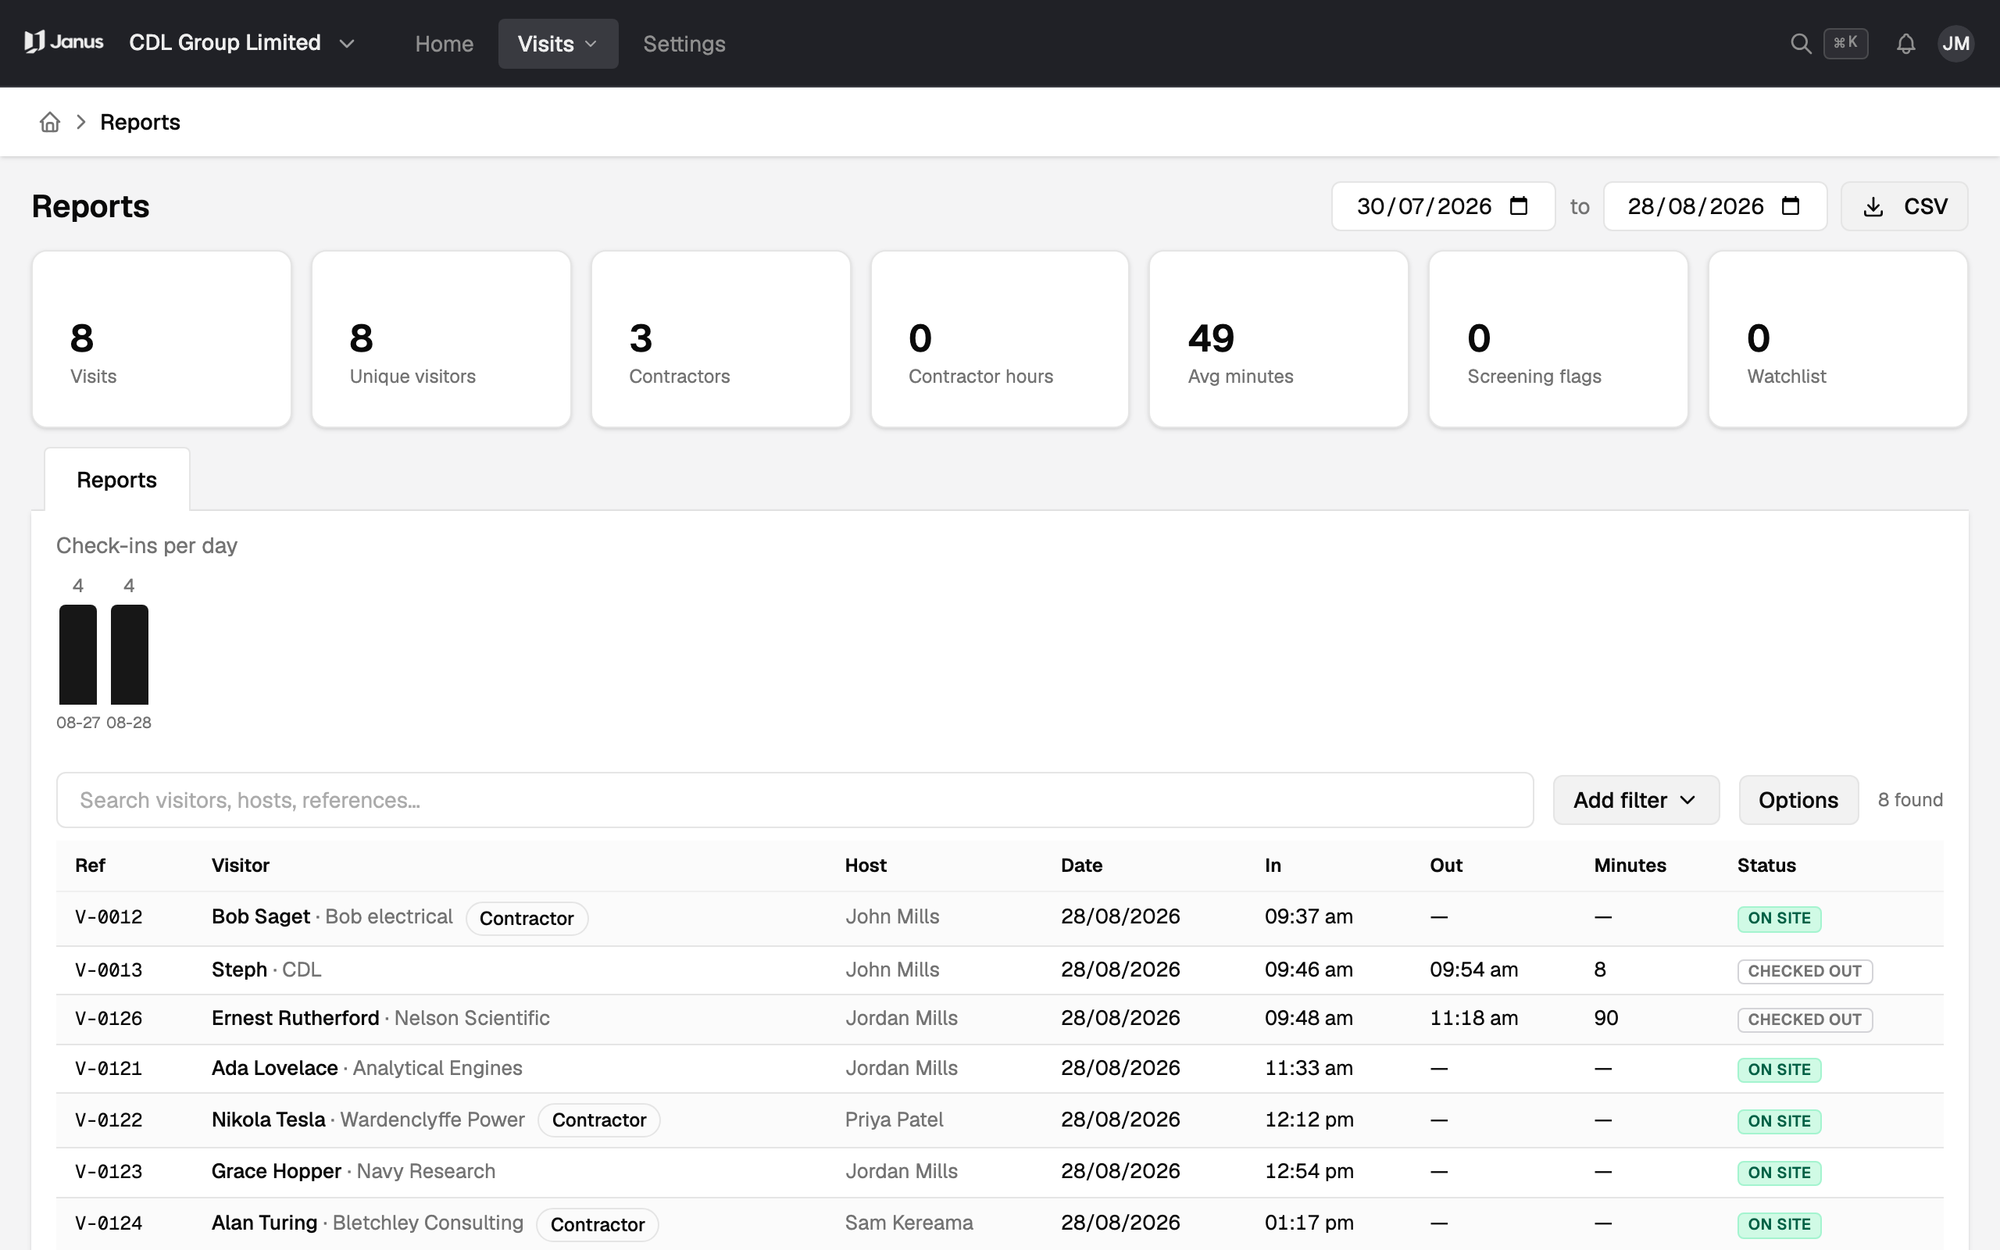Click the Contractor hours stat card
The image size is (2000, 1250).
[x=1000, y=339]
